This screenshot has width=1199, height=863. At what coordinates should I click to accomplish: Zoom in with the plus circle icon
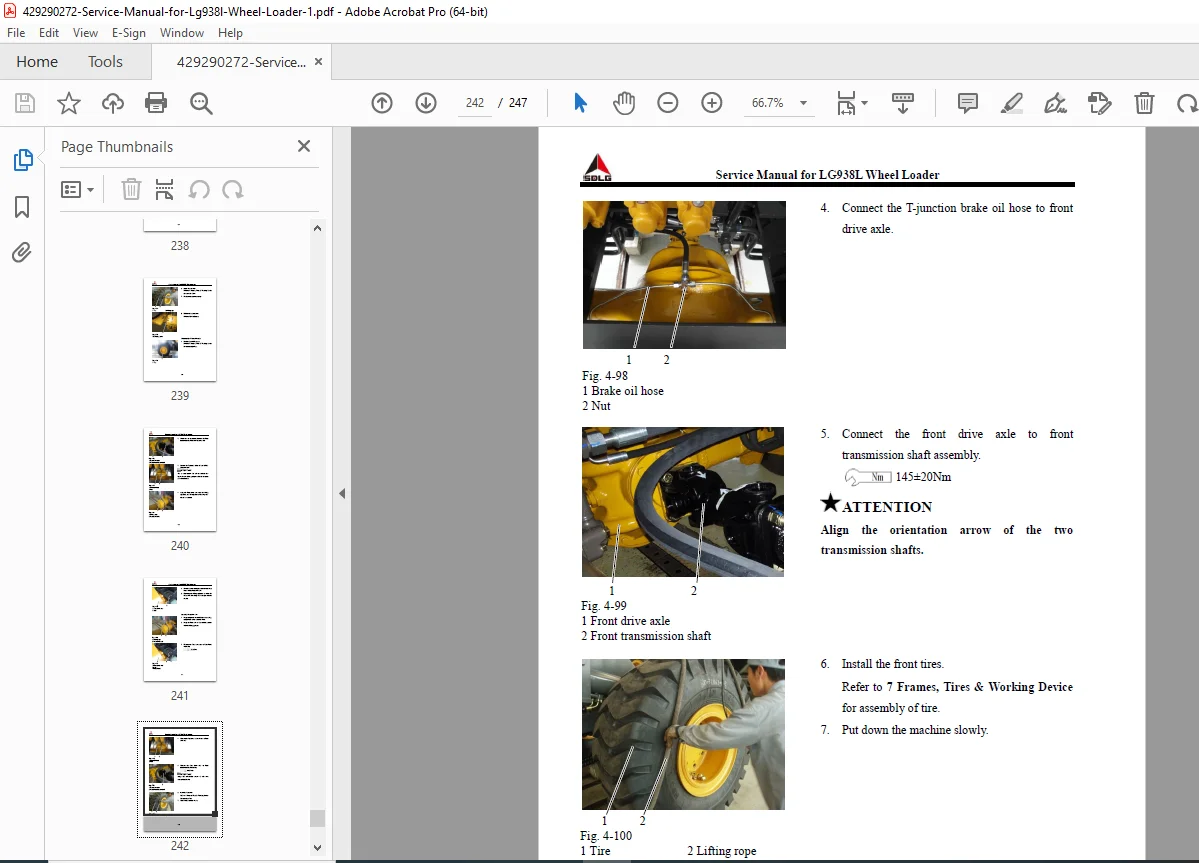(x=712, y=102)
